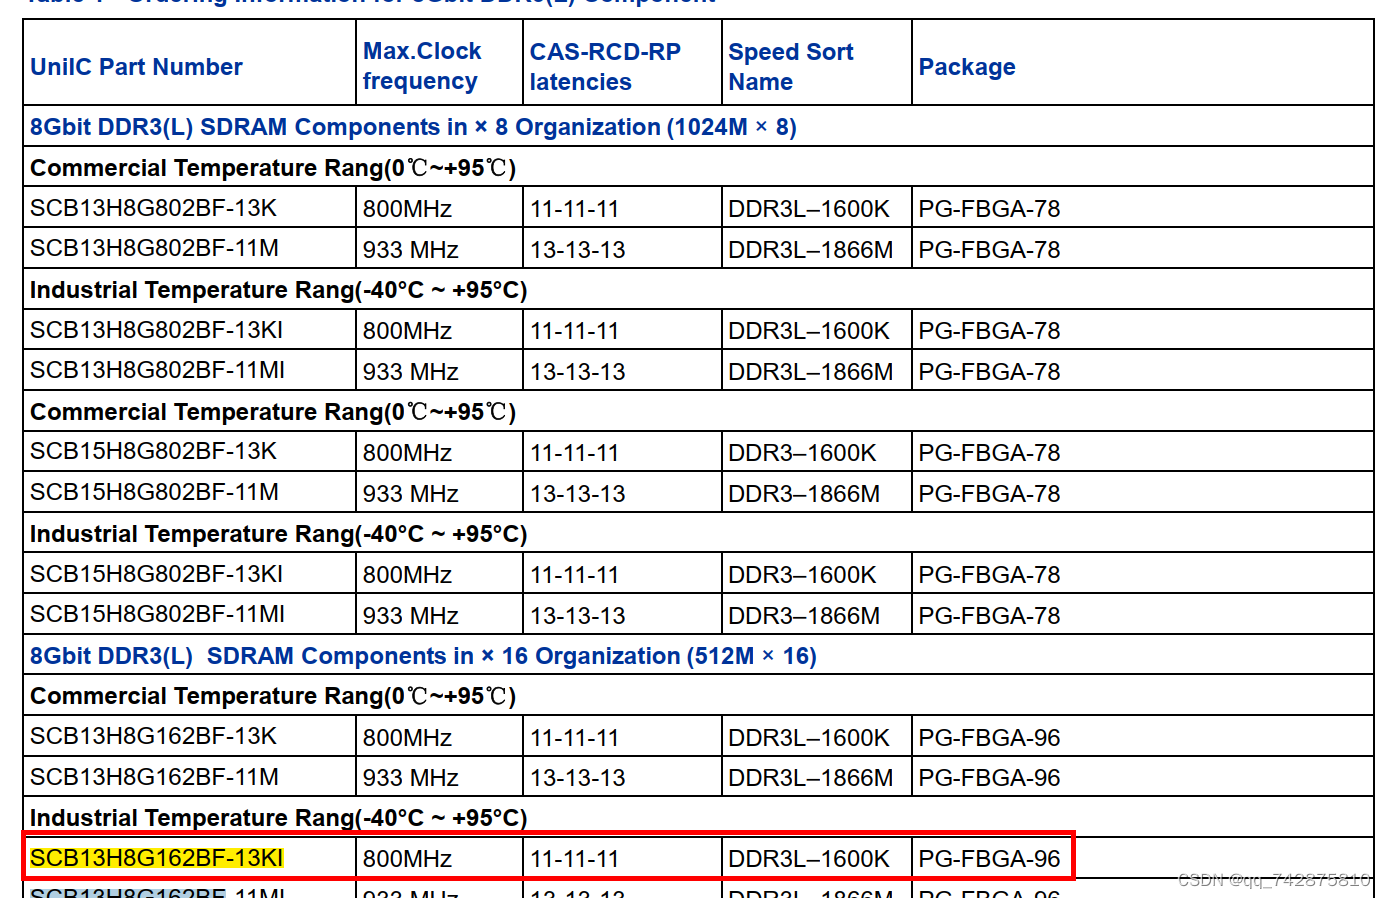This screenshot has height=898, width=1386.
Task: Click 800MHz in the SCB13H8G162BF-13K row
Action: 407,738
